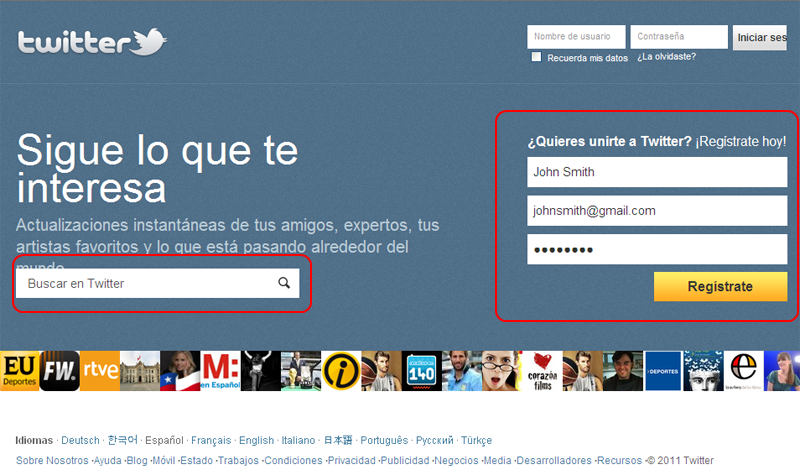Screen dimensions: 800x475
Task: Open the Blog footer link
Action: (x=137, y=460)
